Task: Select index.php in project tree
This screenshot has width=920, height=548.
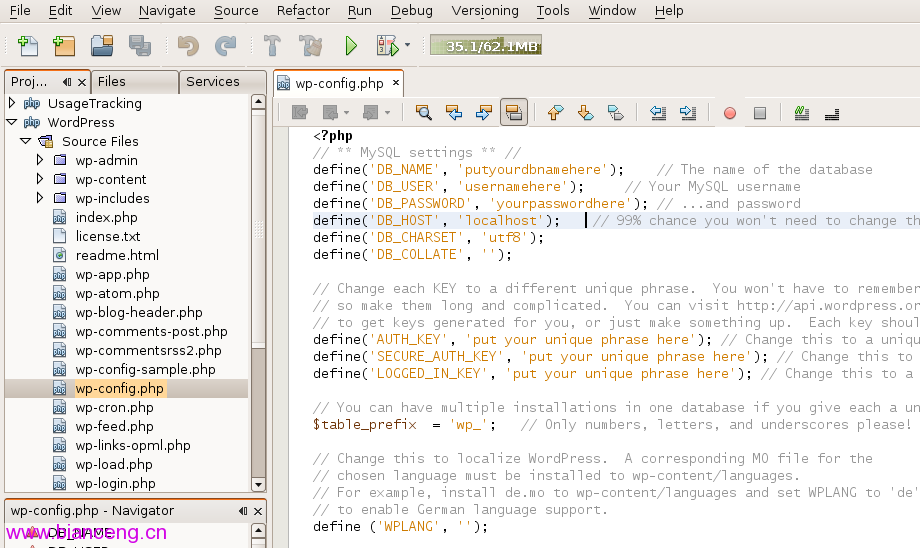Action: point(106,217)
